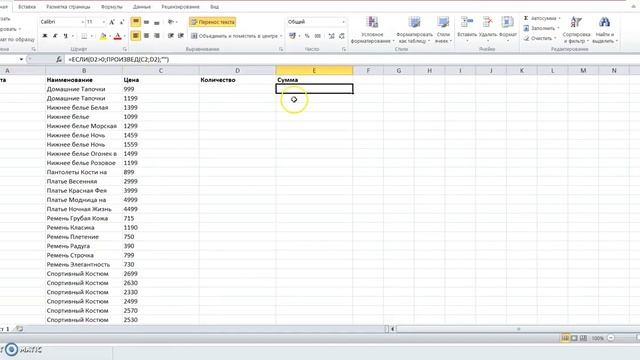Switch to Page Layout view in status bar

(574, 338)
